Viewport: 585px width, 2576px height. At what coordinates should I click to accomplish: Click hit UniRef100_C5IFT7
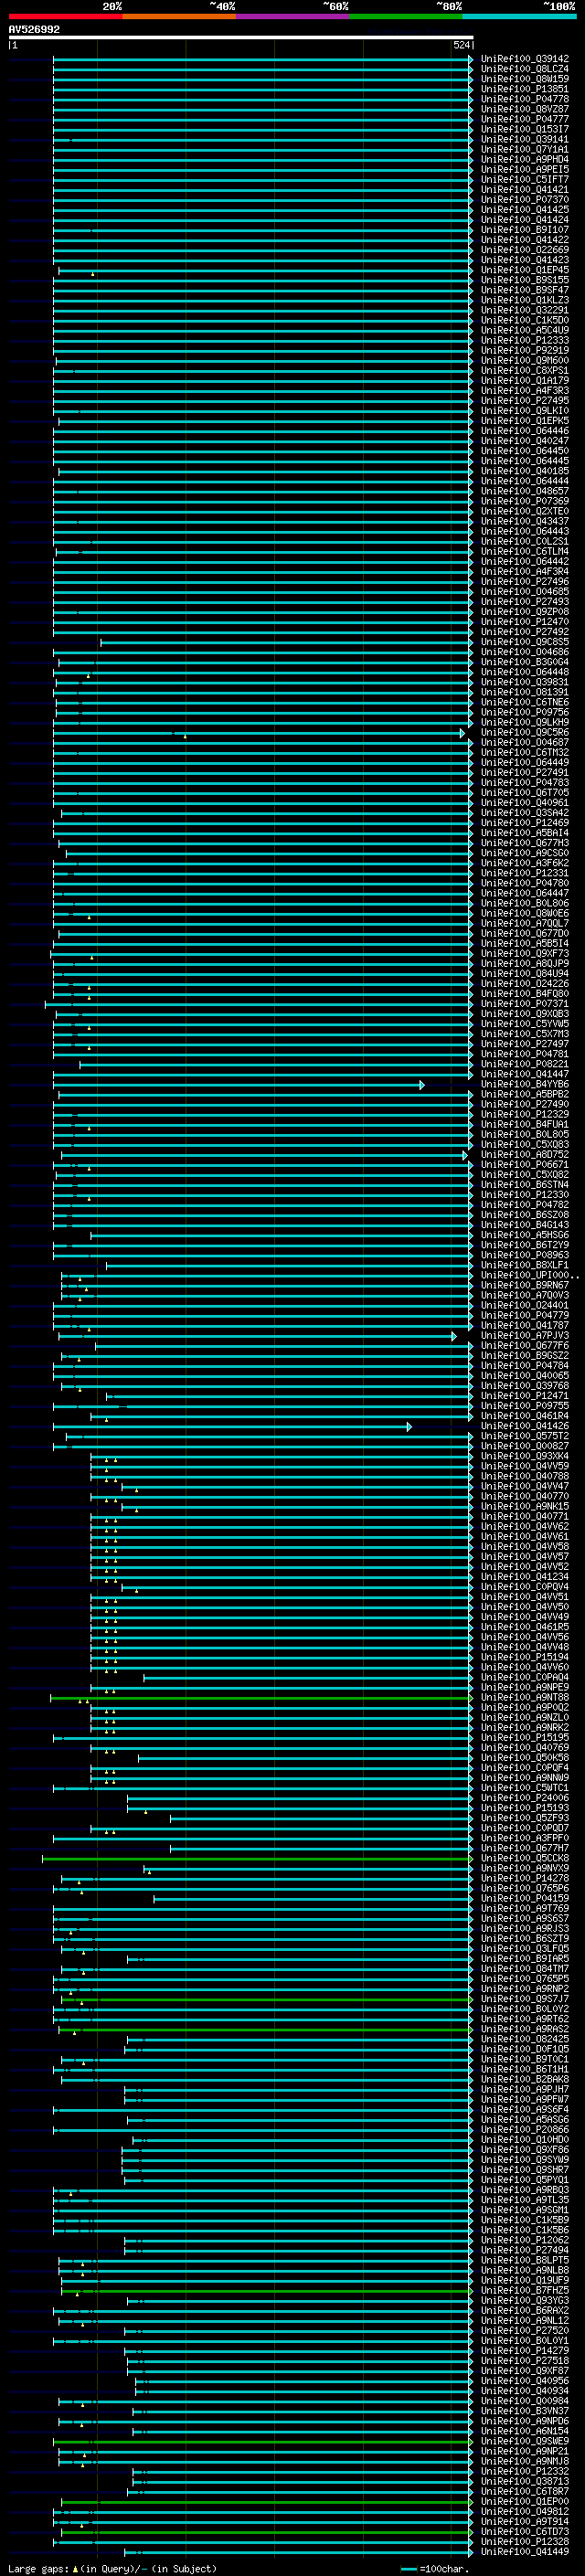click(x=525, y=180)
